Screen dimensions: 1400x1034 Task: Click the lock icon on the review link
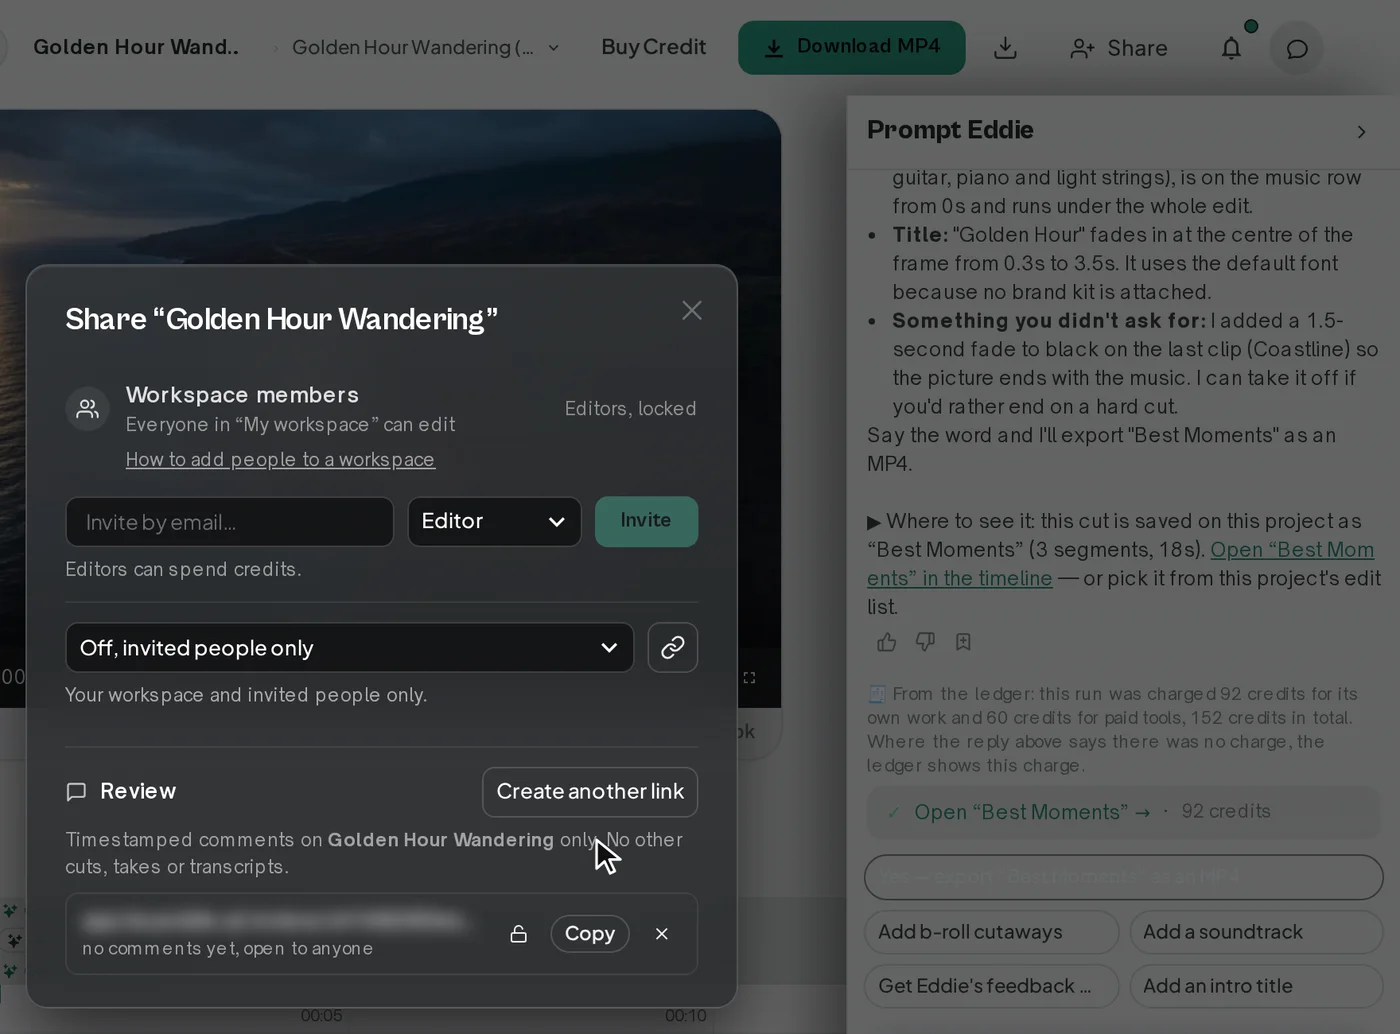(x=518, y=933)
